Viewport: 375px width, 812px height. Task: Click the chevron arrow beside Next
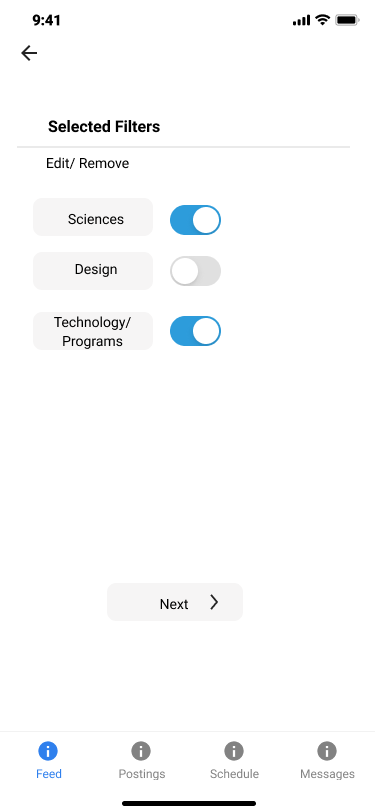pos(214,602)
